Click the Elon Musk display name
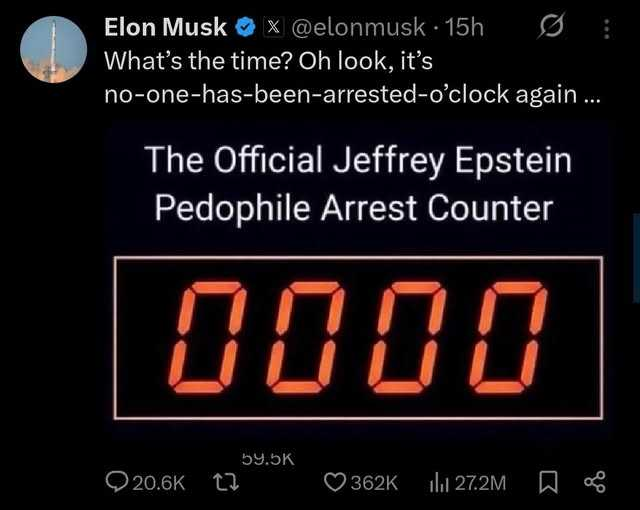This screenshot has height=510, width=640. (x=165, y=28)
